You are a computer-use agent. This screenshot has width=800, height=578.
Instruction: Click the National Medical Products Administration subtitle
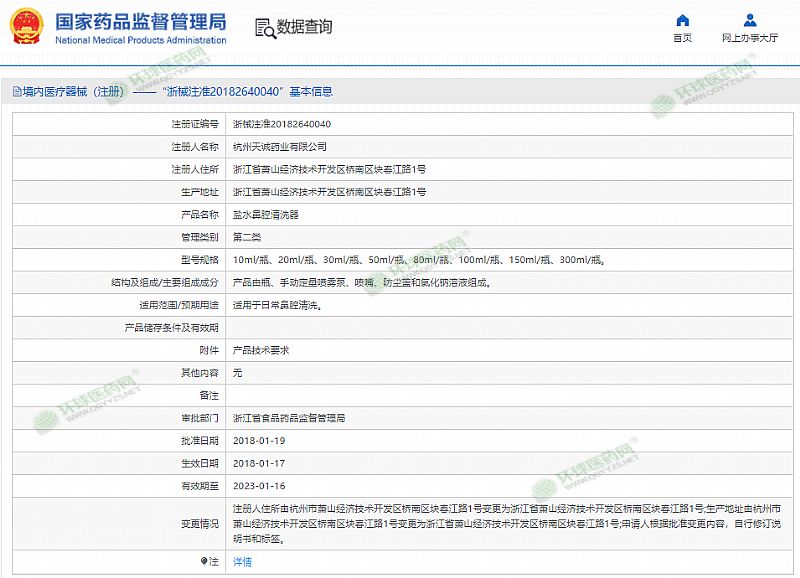click(x=140, y=40)
